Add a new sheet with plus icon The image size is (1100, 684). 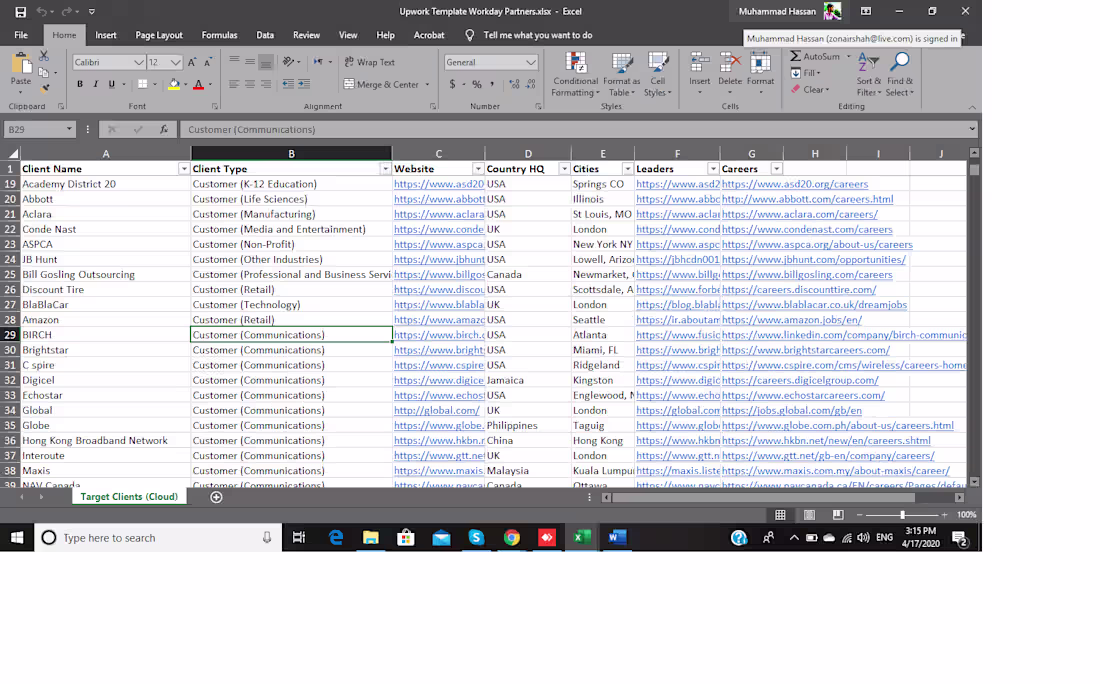[216, 497]
